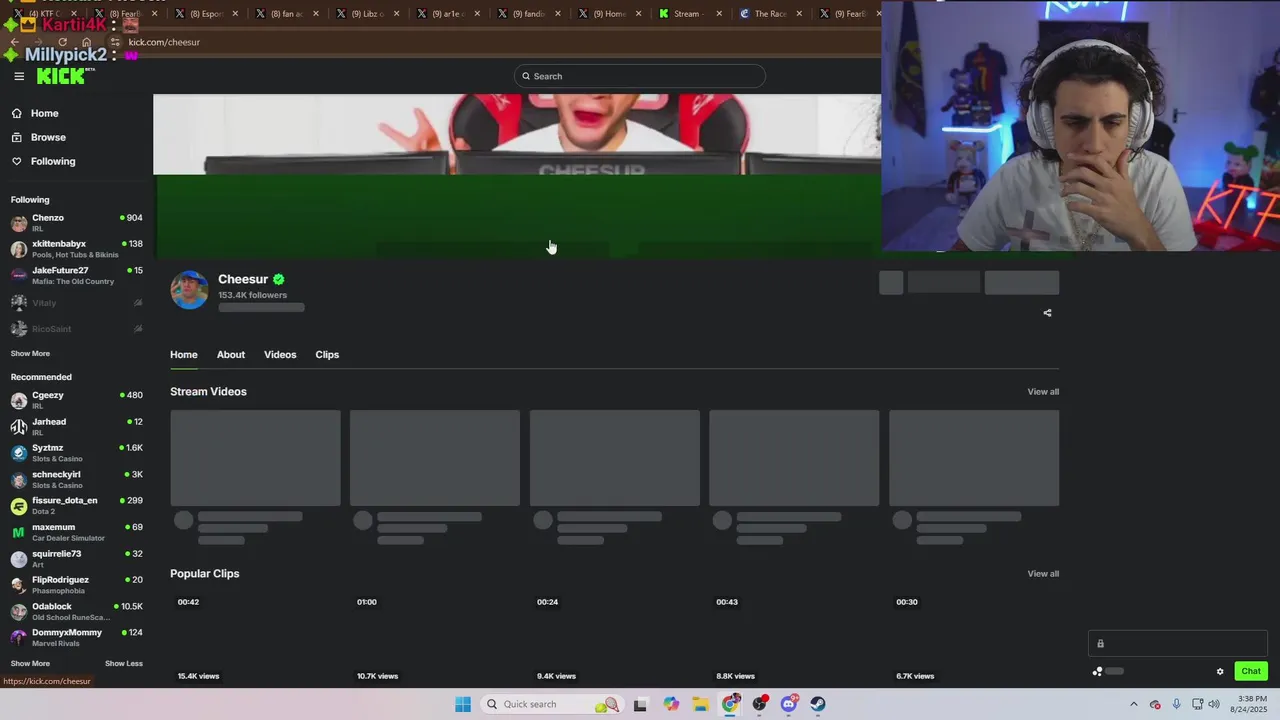Click FlipRodriguez channel avatar
The width and height of the screenshot is (1280, 720).
tap(19, 585)
